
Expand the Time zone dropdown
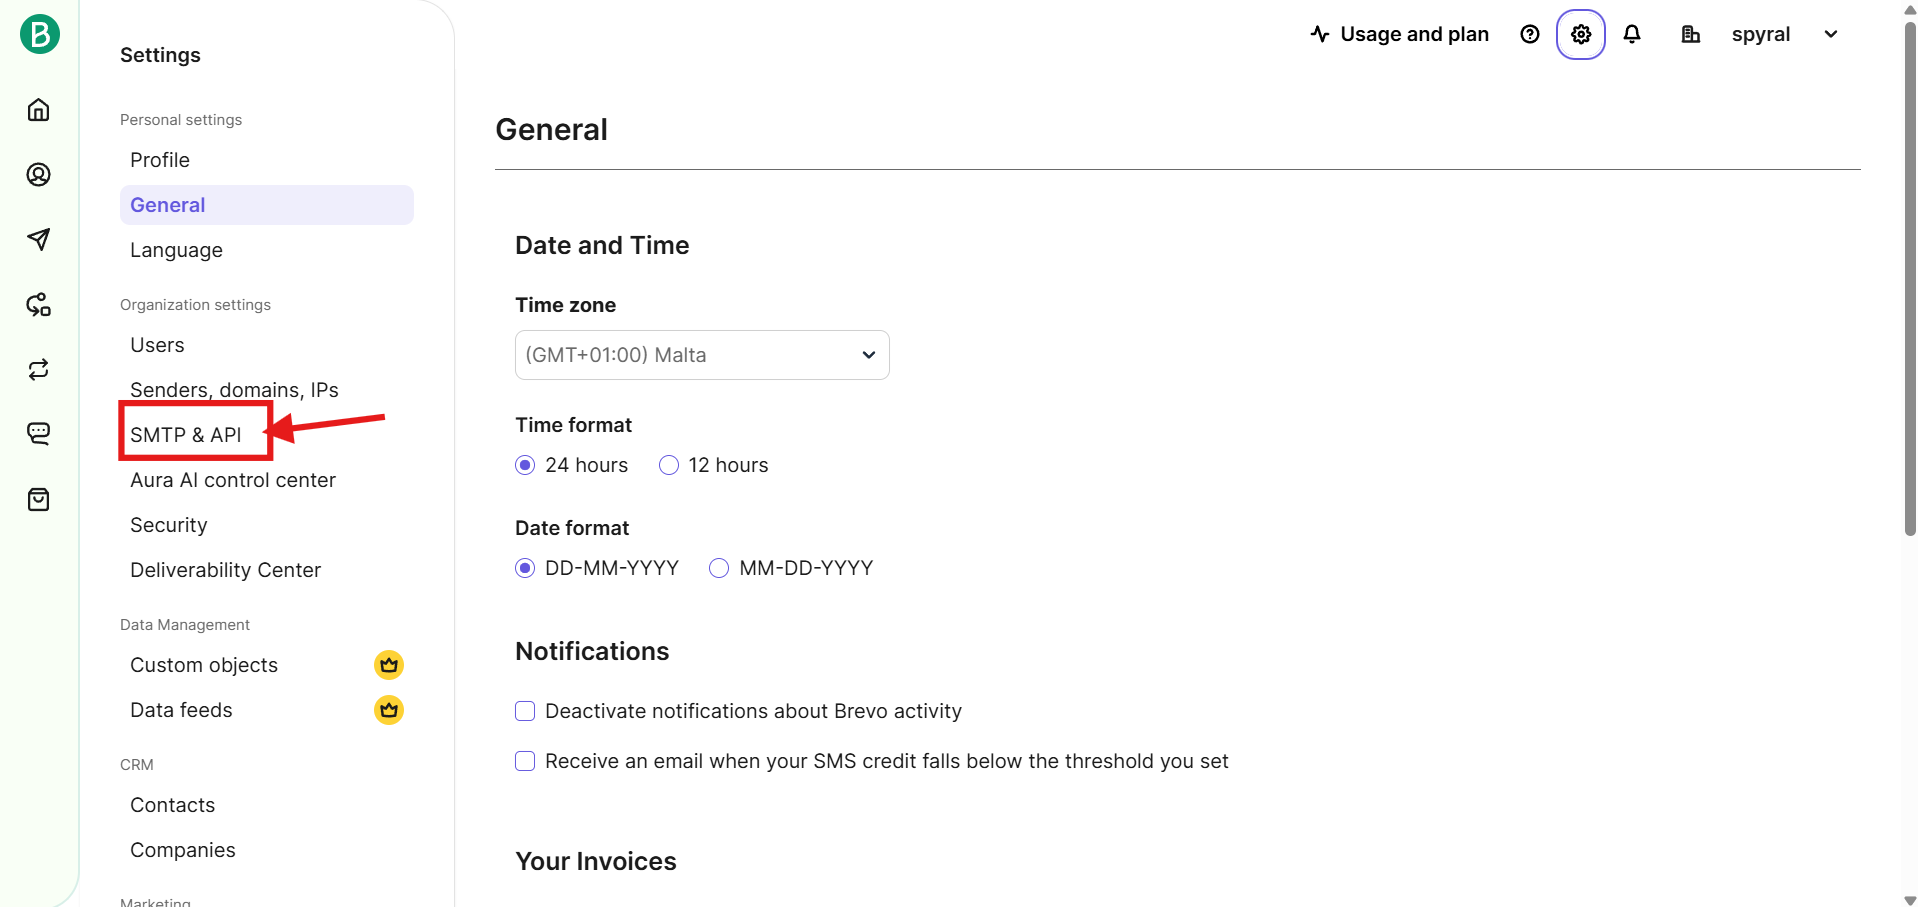pos(702,355)
